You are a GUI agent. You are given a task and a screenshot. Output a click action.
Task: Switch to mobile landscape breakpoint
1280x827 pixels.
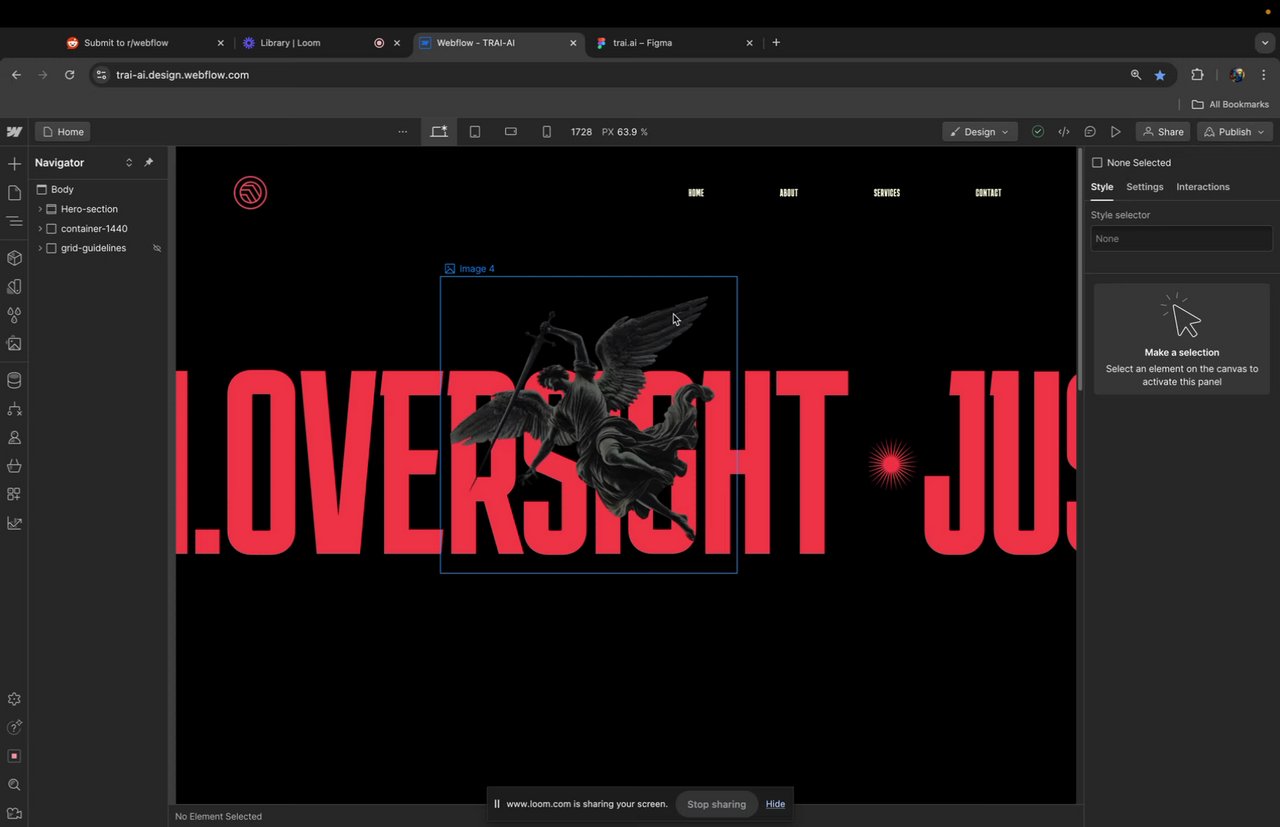(x=511, y=132)
